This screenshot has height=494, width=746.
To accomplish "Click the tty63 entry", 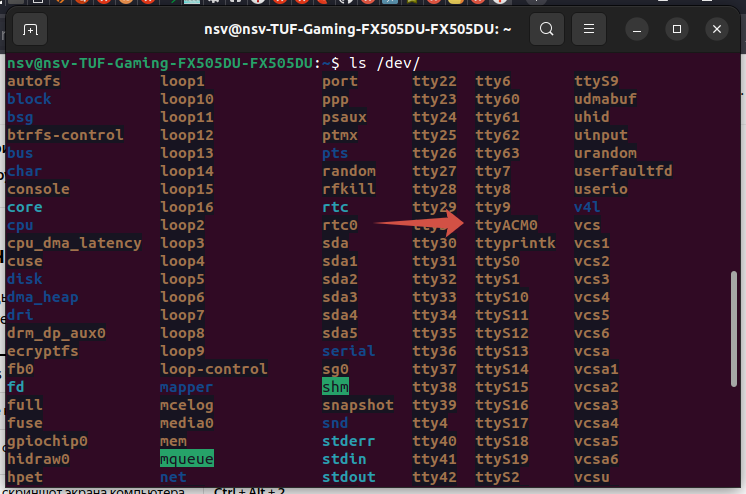I will pos(497,153).
